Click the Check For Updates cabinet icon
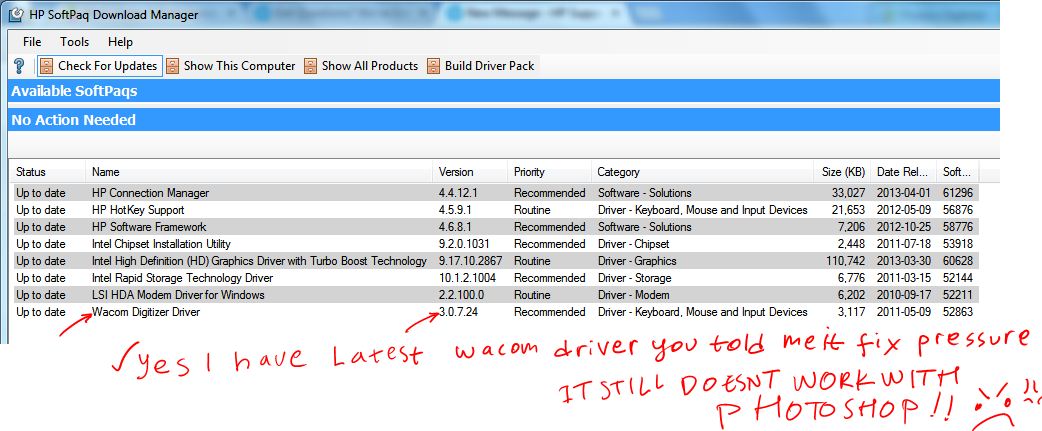The width and height of the screenshot is (1042, 431). 47,66
